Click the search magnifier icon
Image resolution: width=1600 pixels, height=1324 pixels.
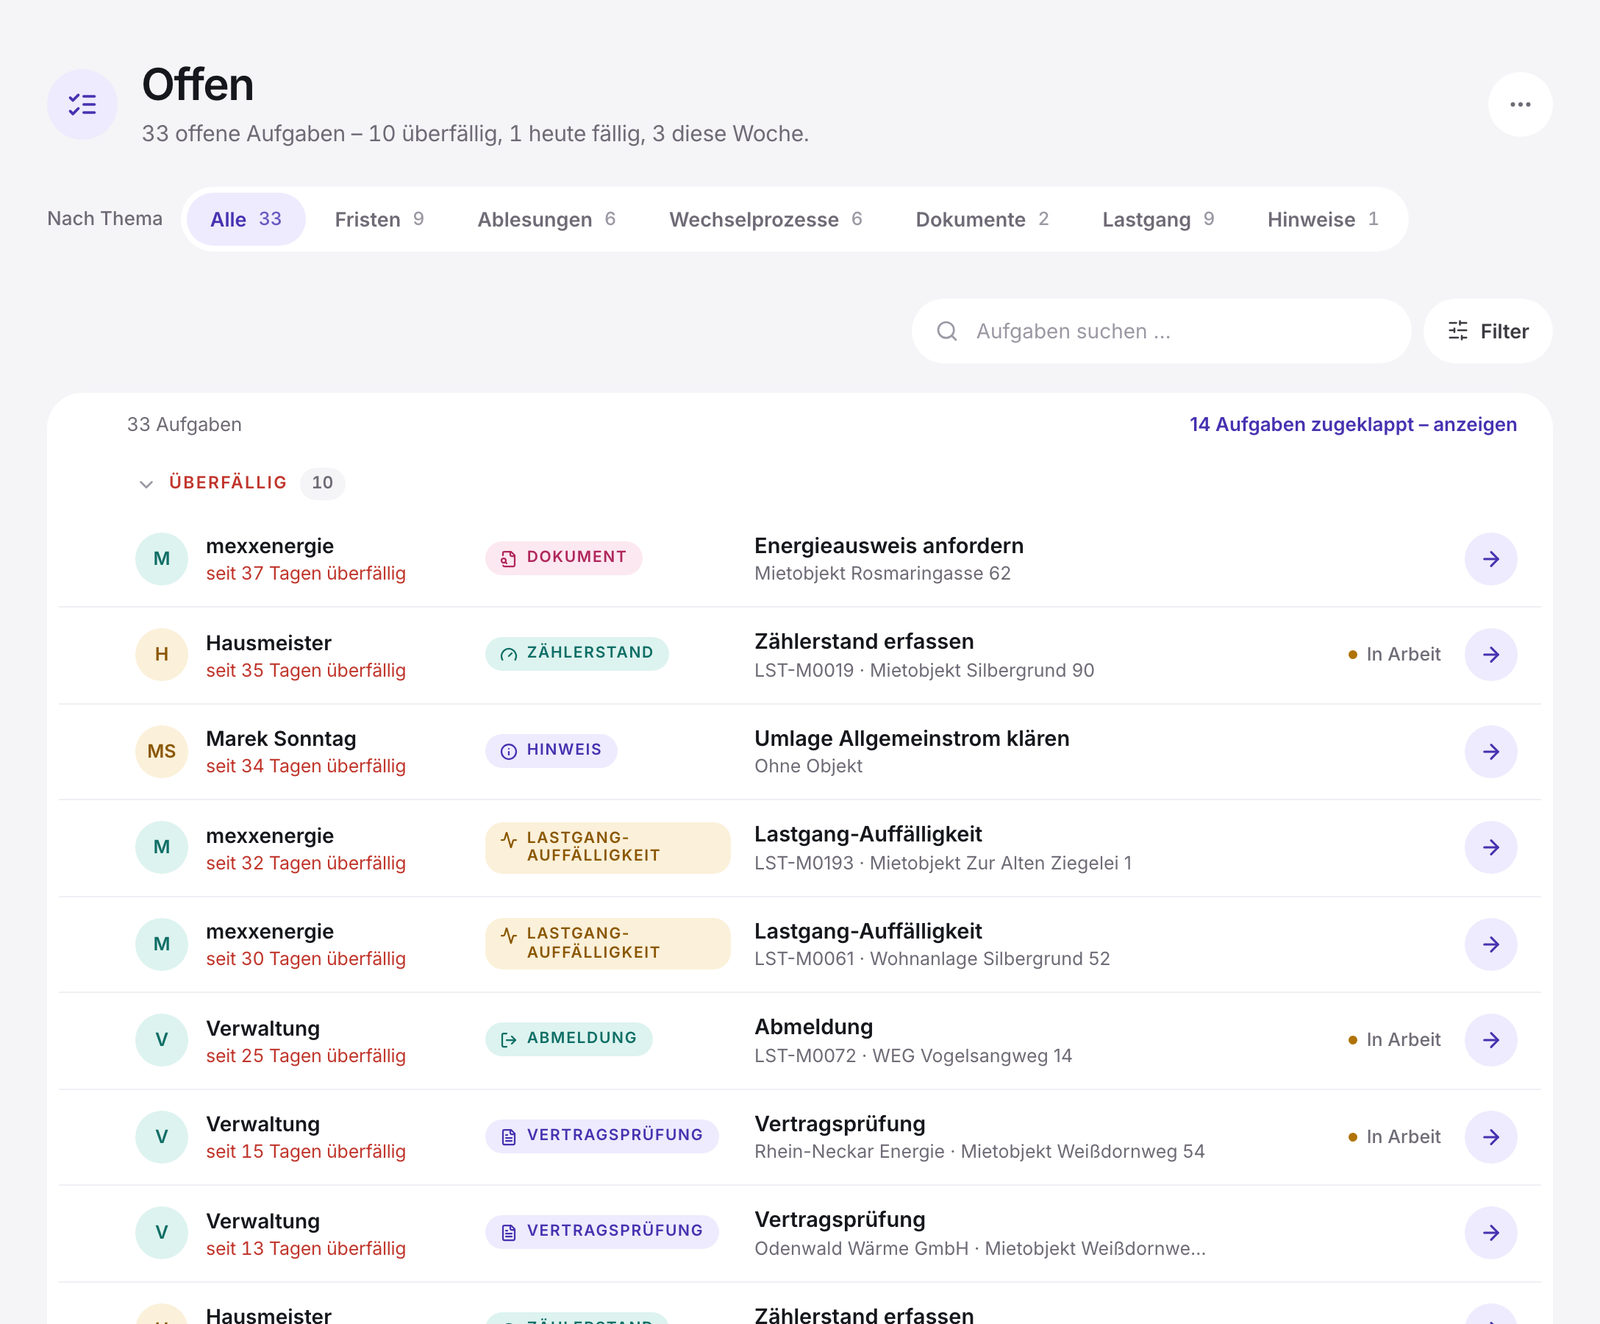(947, 331)
